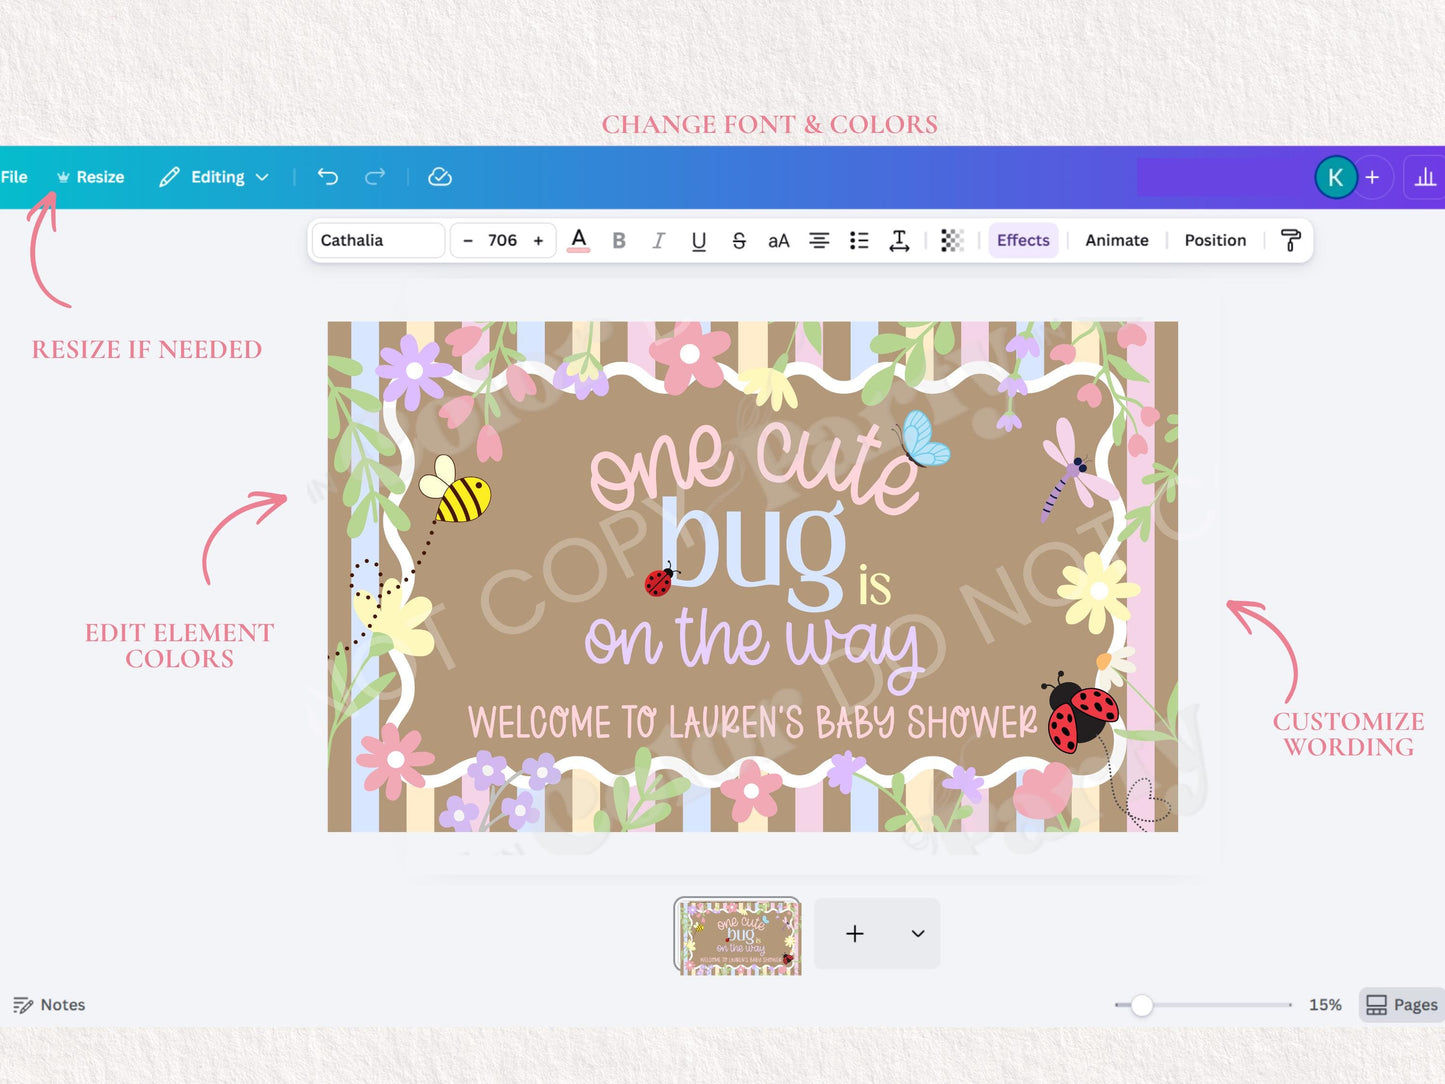
Task: Open the Notes panel
Action: 49,1005
